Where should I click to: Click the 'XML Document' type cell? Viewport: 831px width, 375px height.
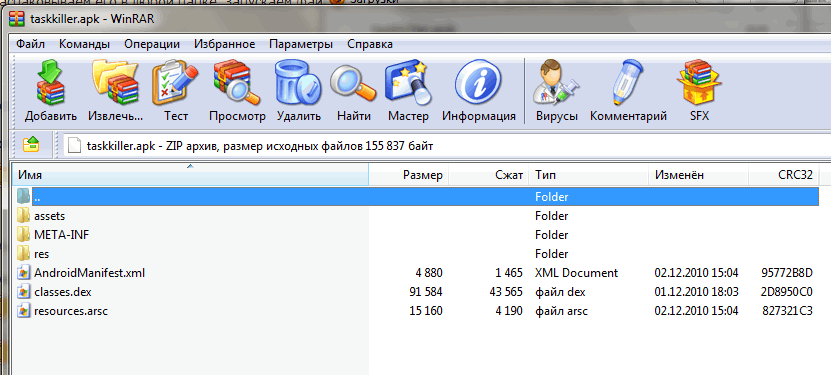tap(577, 273)
